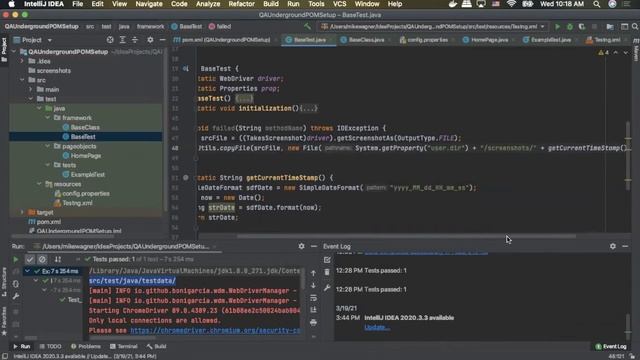This screenshot has width=640, height=360.
Task: Mark all Event Log notifications read
Action: coord(327,260)
